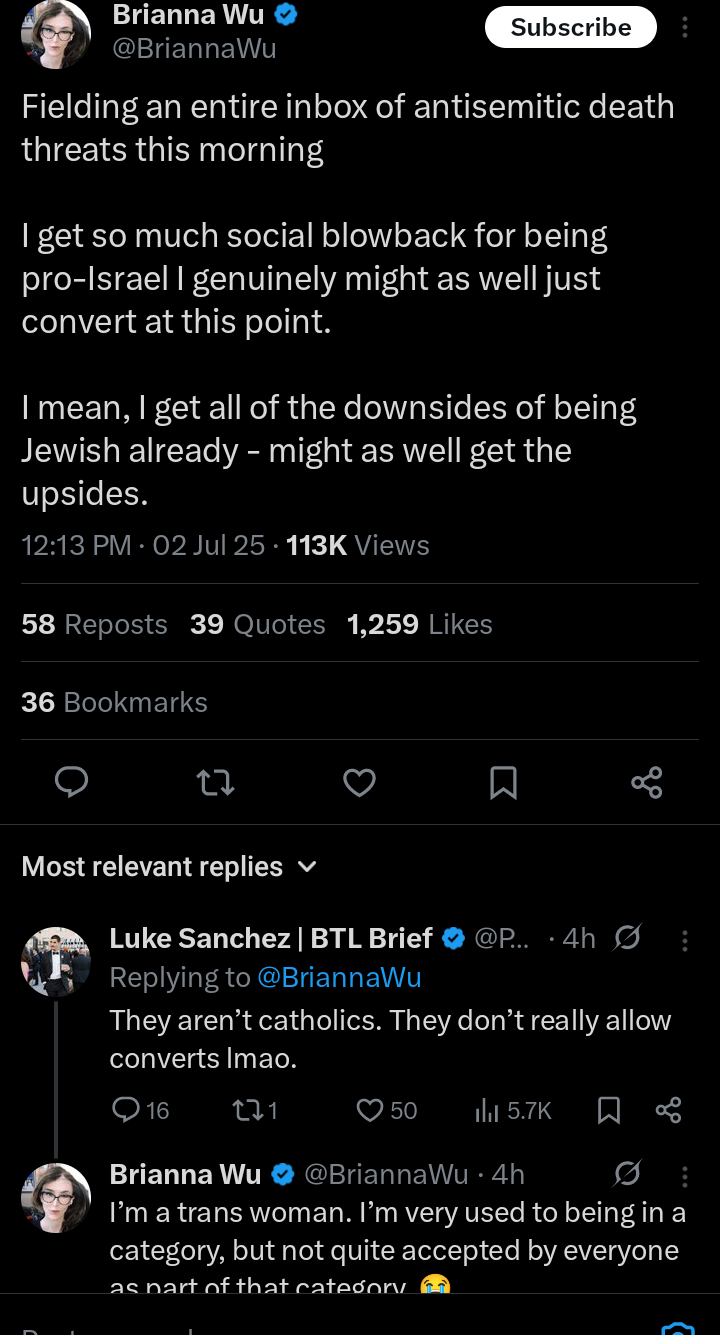The width and height of the screenshot is (720, 1335).
Task: View analytics for reply with 5.7K views
Action: tap(513, 1110)
